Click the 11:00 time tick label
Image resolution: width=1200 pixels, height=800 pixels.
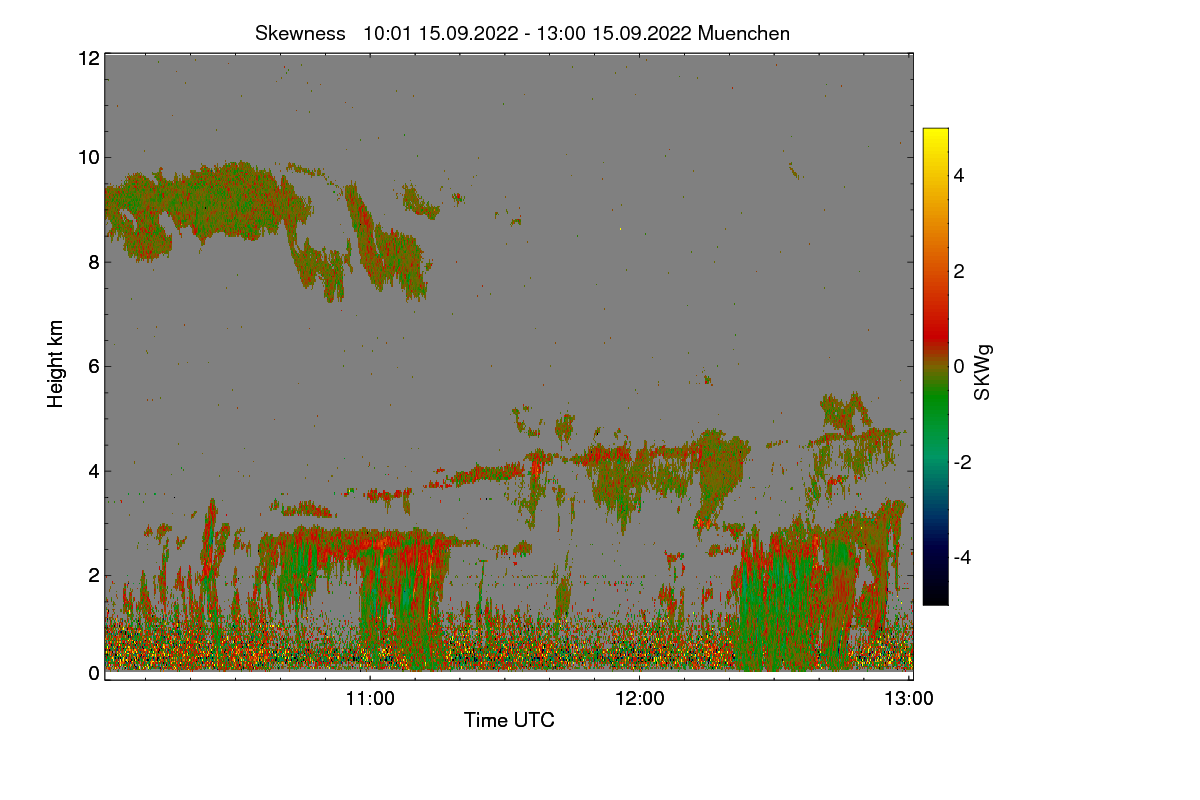pos(370,698)
